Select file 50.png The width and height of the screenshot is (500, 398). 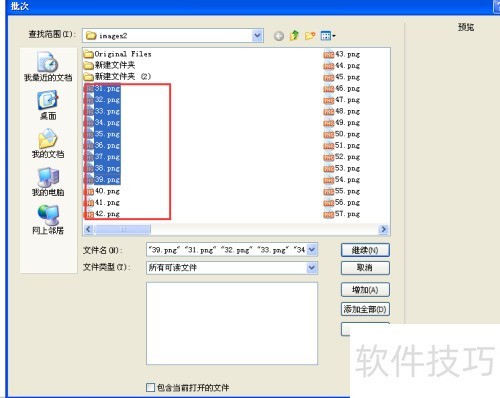[x=342, y=134]
